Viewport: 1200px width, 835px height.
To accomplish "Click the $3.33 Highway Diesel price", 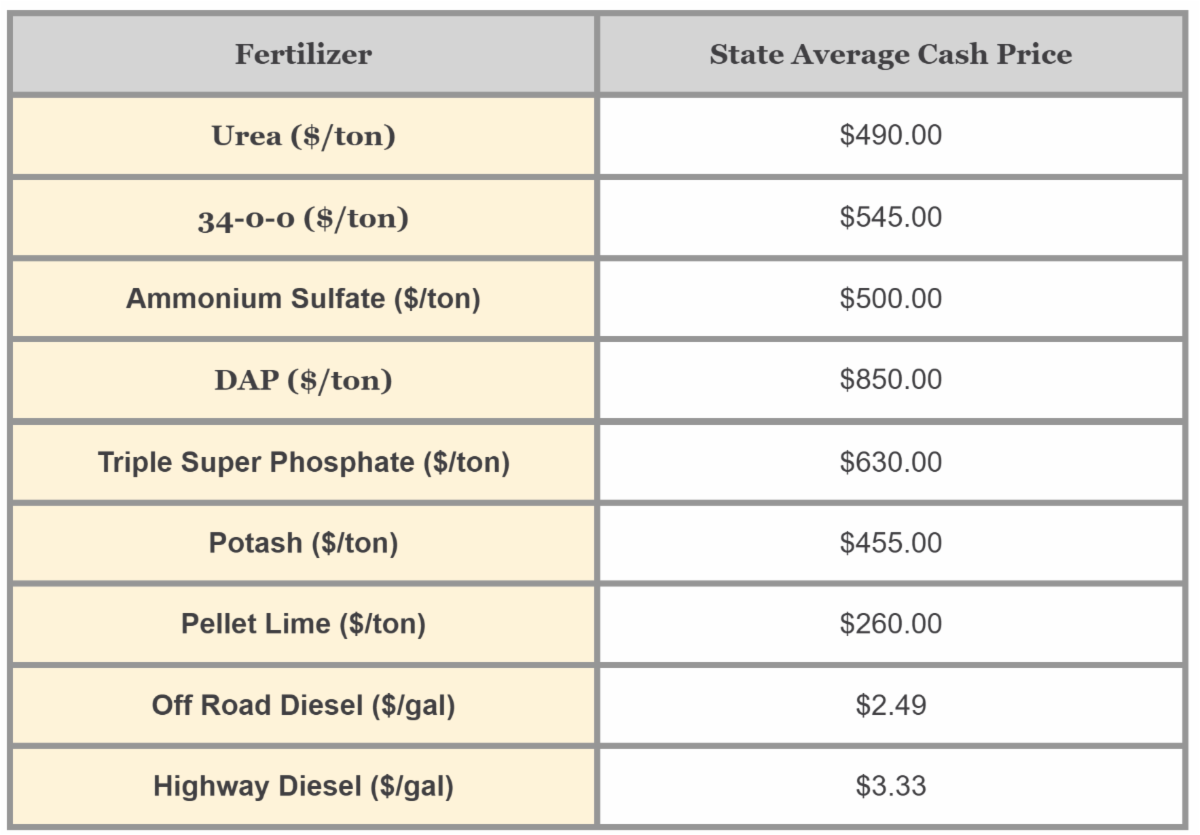I will 890,786.
